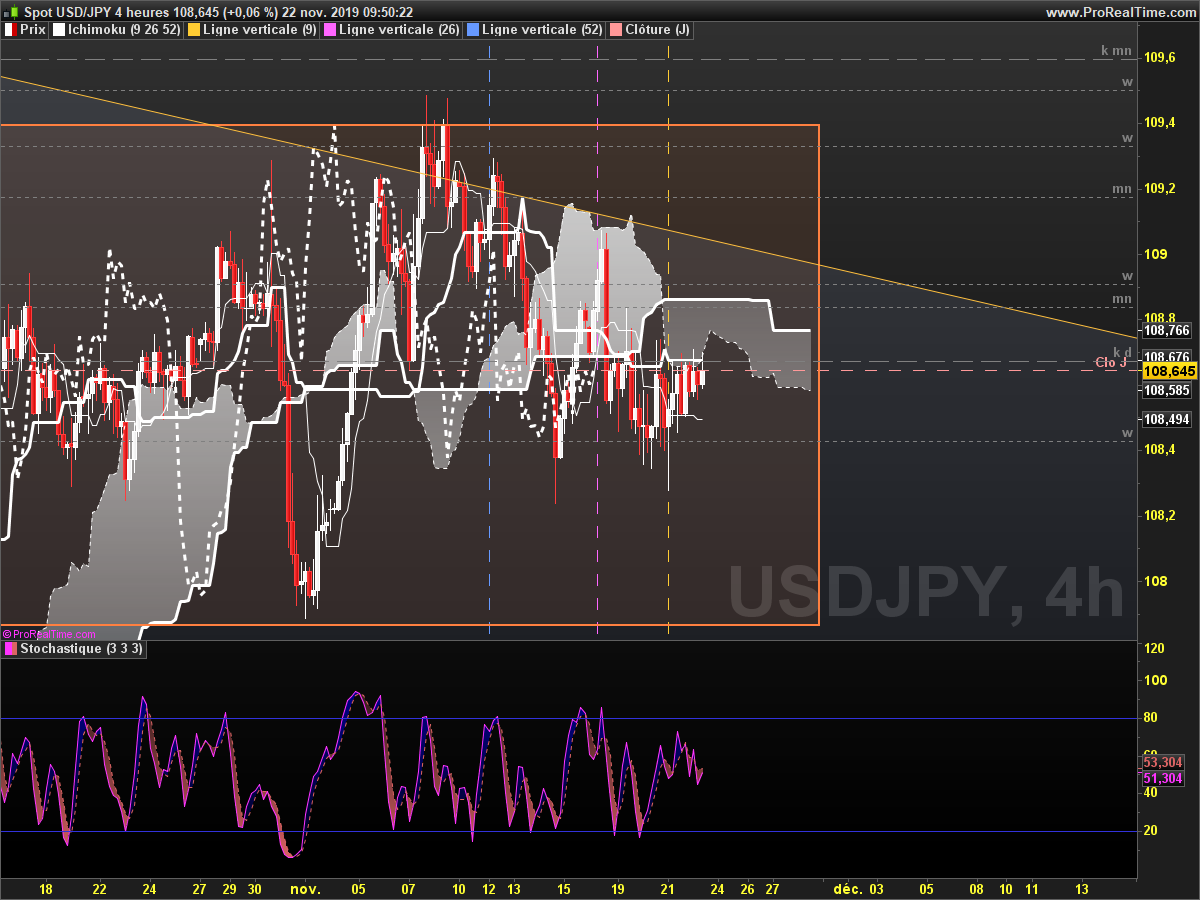Click the 18 date axis label
Viewport: 1200px width, 900px height.
pyautogui.click(x=45, y=888)
